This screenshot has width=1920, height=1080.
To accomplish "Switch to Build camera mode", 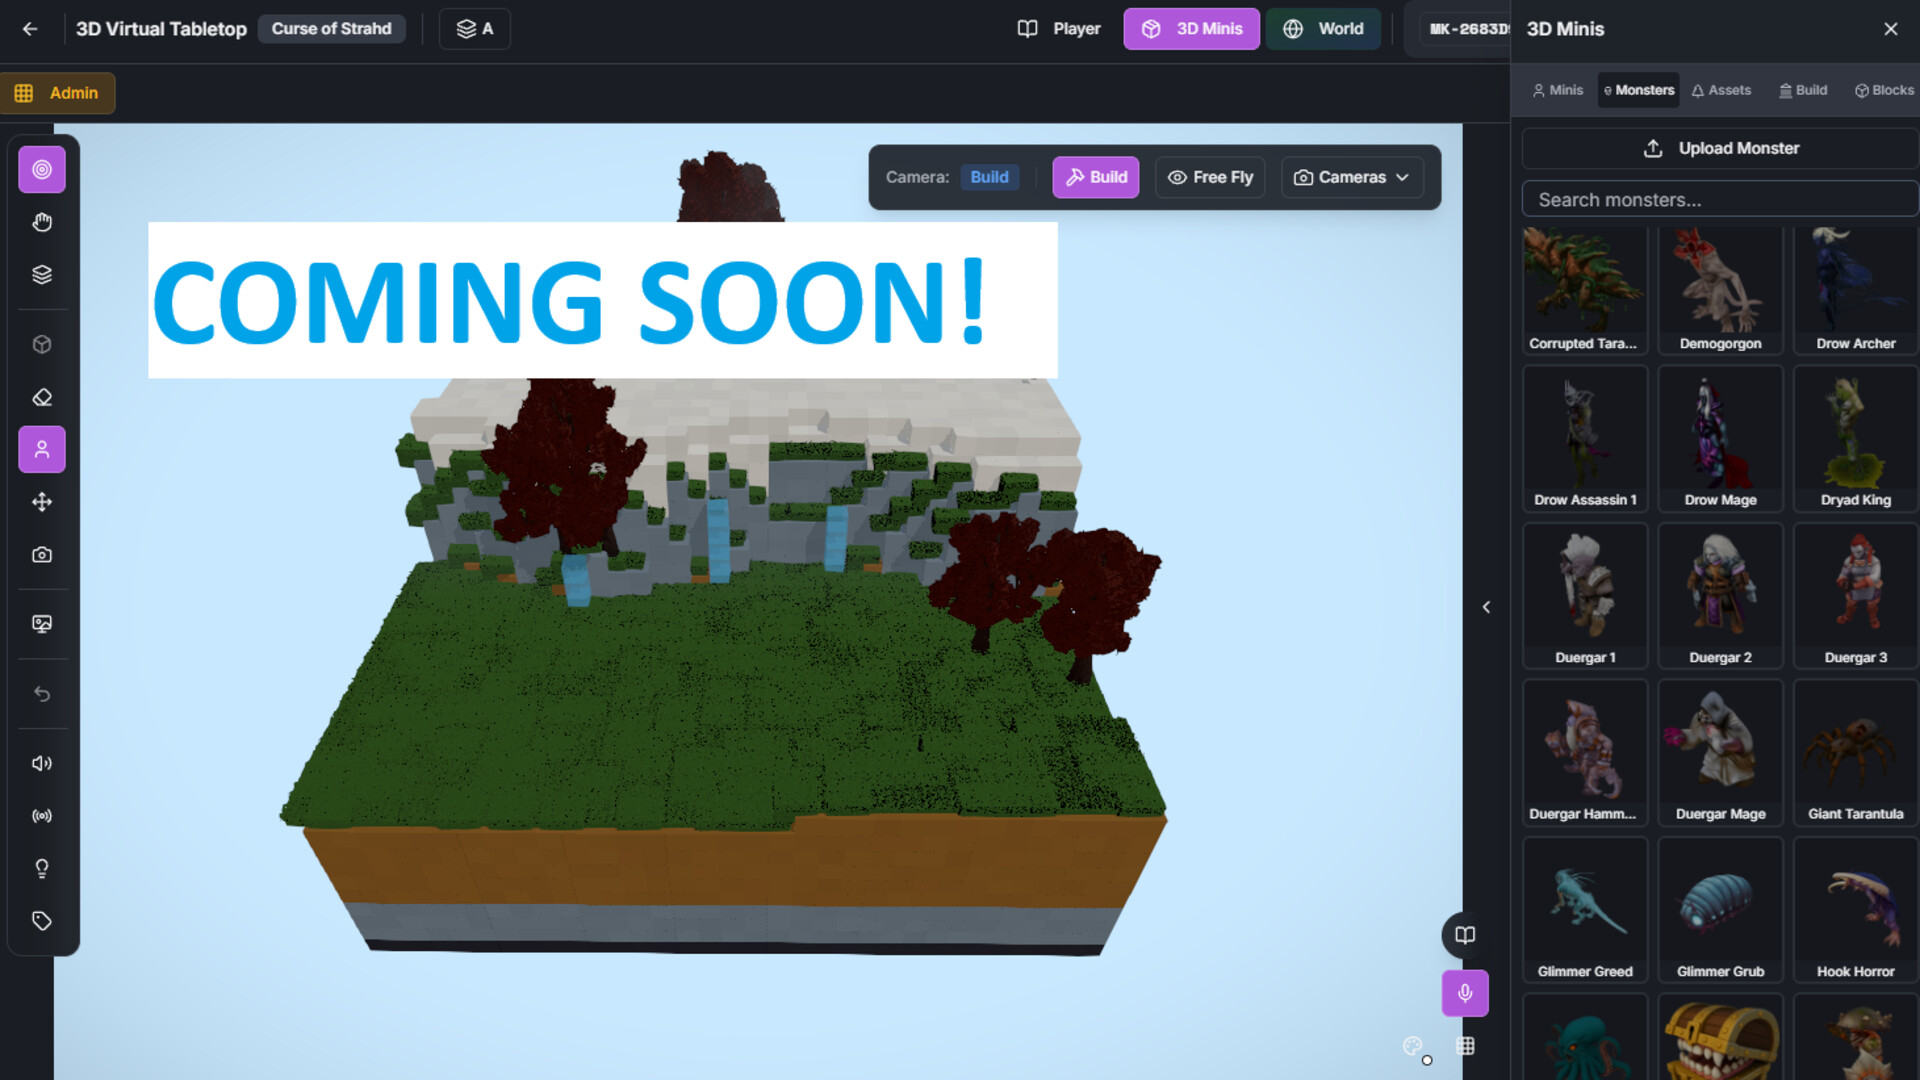I will [1095, 177].
